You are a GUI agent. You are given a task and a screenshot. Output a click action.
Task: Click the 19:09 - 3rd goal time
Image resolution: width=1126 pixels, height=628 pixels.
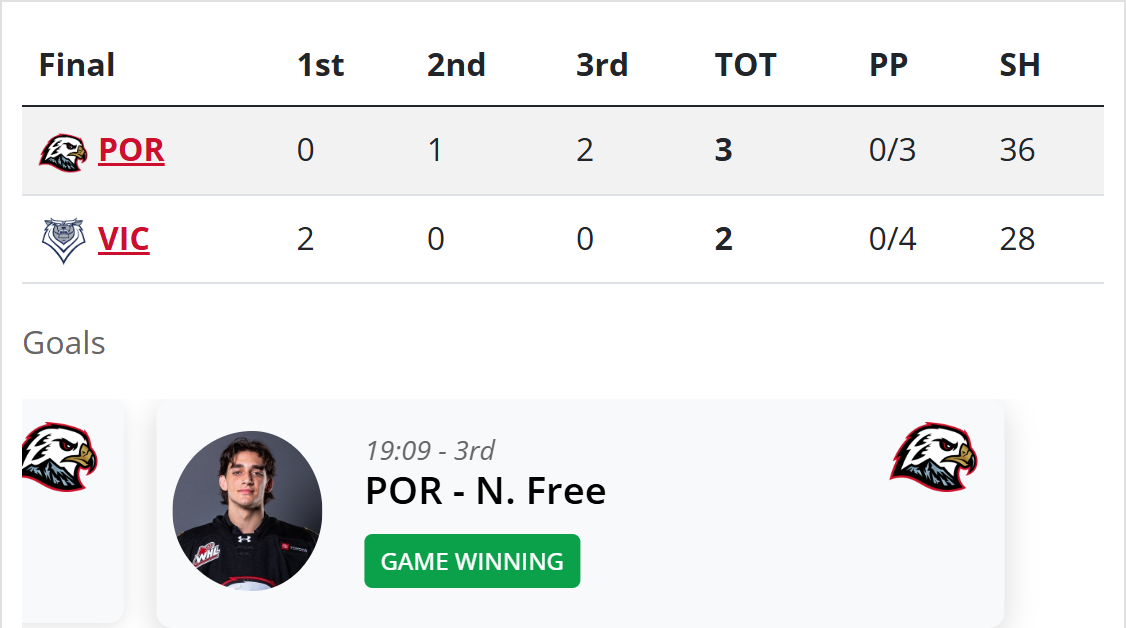click(x=430, y=450)
